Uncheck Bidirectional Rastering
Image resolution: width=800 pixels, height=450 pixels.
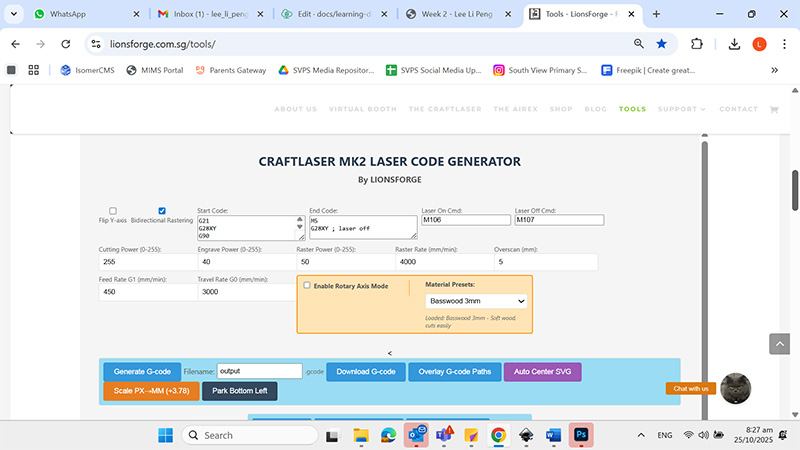point(162,211)
